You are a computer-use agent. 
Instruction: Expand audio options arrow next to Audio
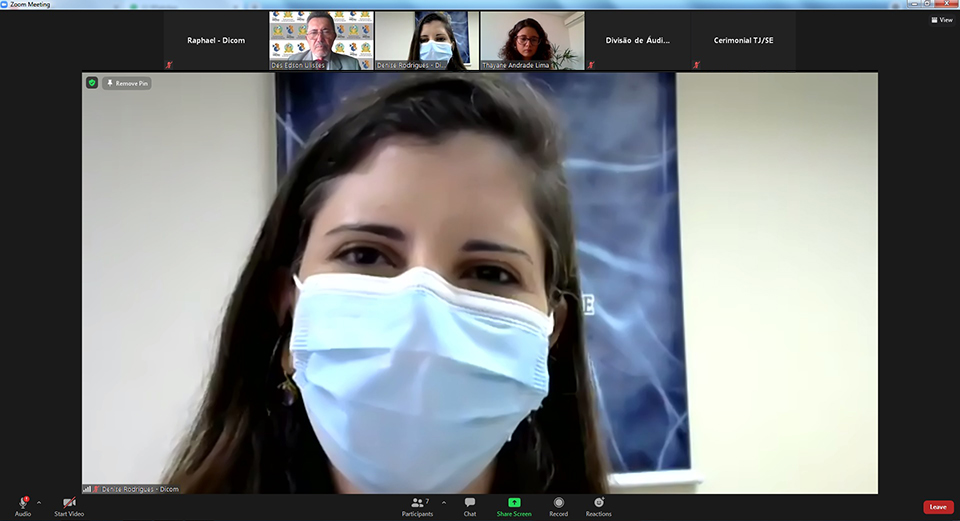pyautogui.click(x=39, y=502)
